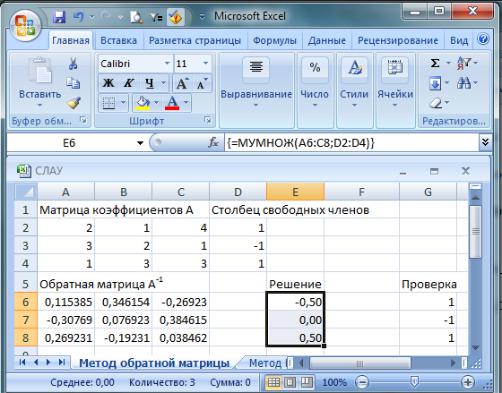
Task: Switch to the Вставка tab
Action: point(118,40)
